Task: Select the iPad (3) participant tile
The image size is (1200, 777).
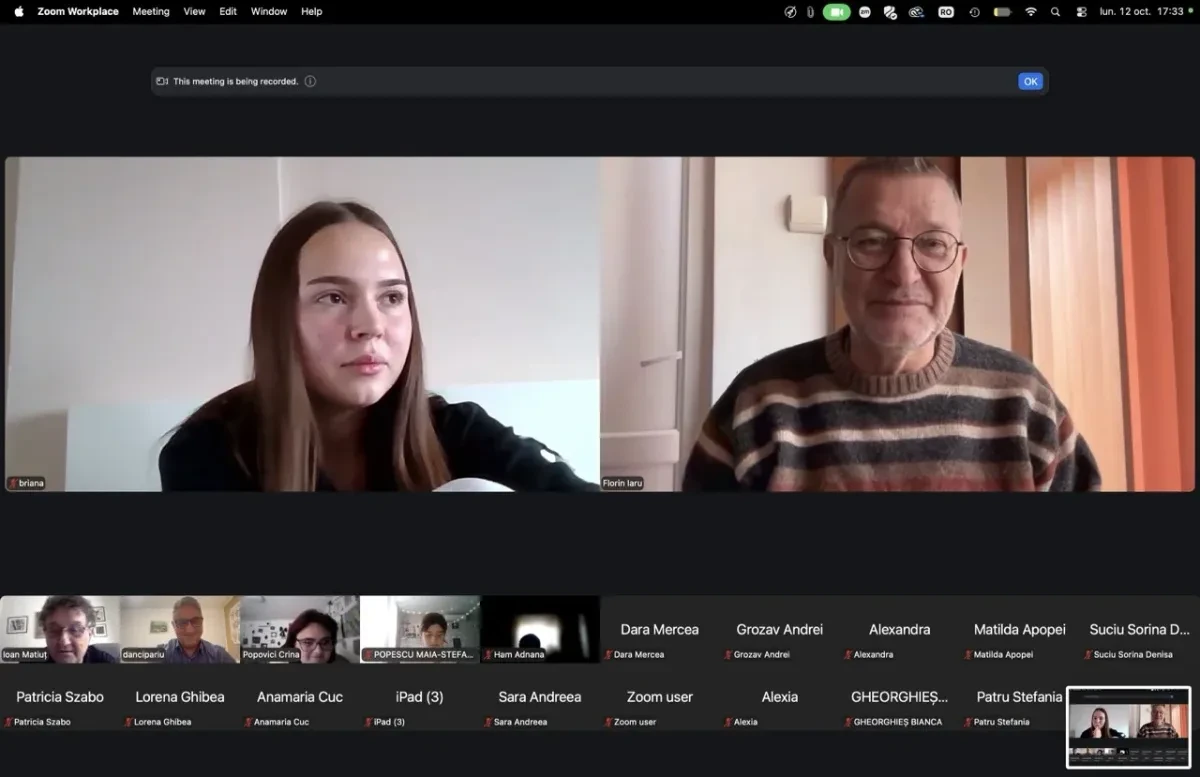Action: [x=420, y=697]
